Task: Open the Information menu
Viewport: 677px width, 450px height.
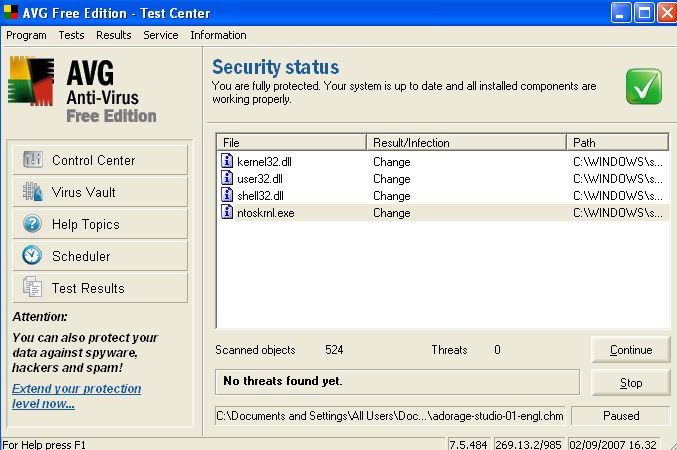Action: pos(218,35)
